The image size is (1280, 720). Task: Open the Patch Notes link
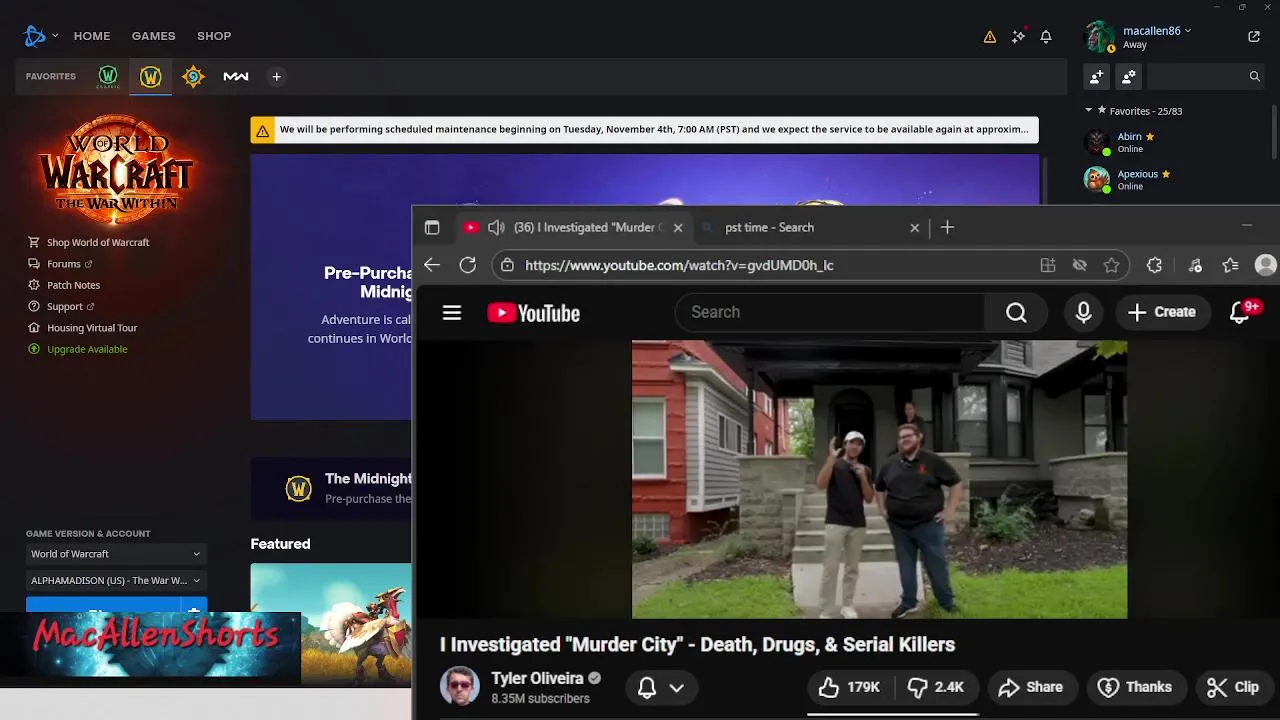click(x=64, y=285)
